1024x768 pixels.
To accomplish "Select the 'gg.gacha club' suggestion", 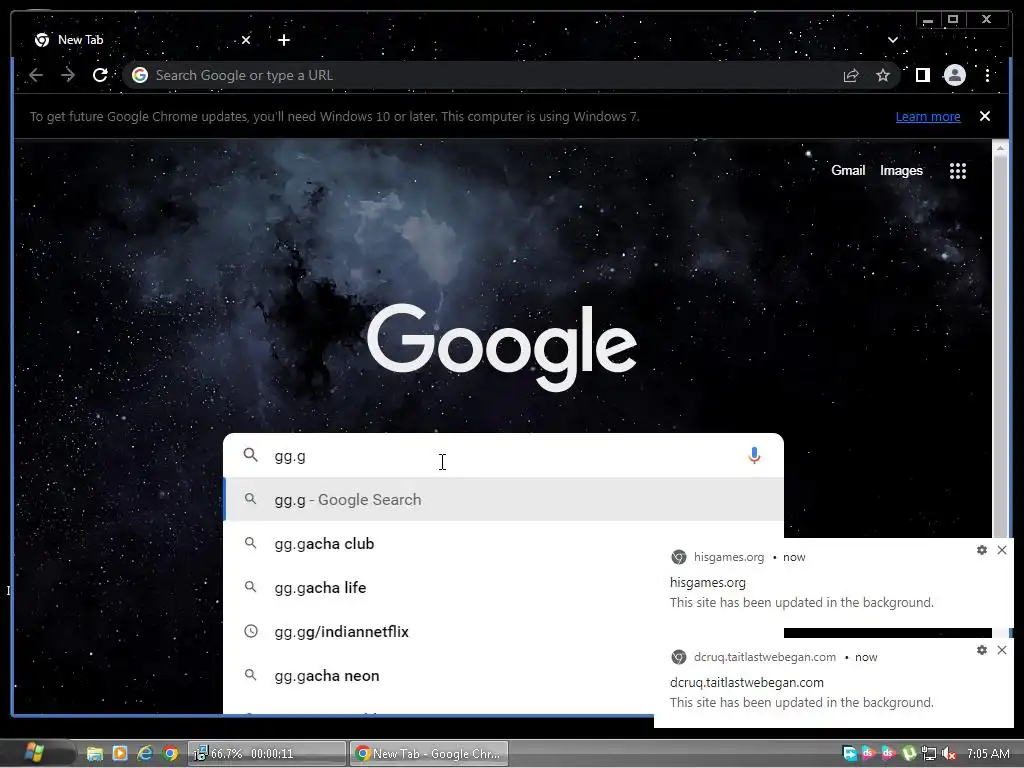I will pos(439,543).
